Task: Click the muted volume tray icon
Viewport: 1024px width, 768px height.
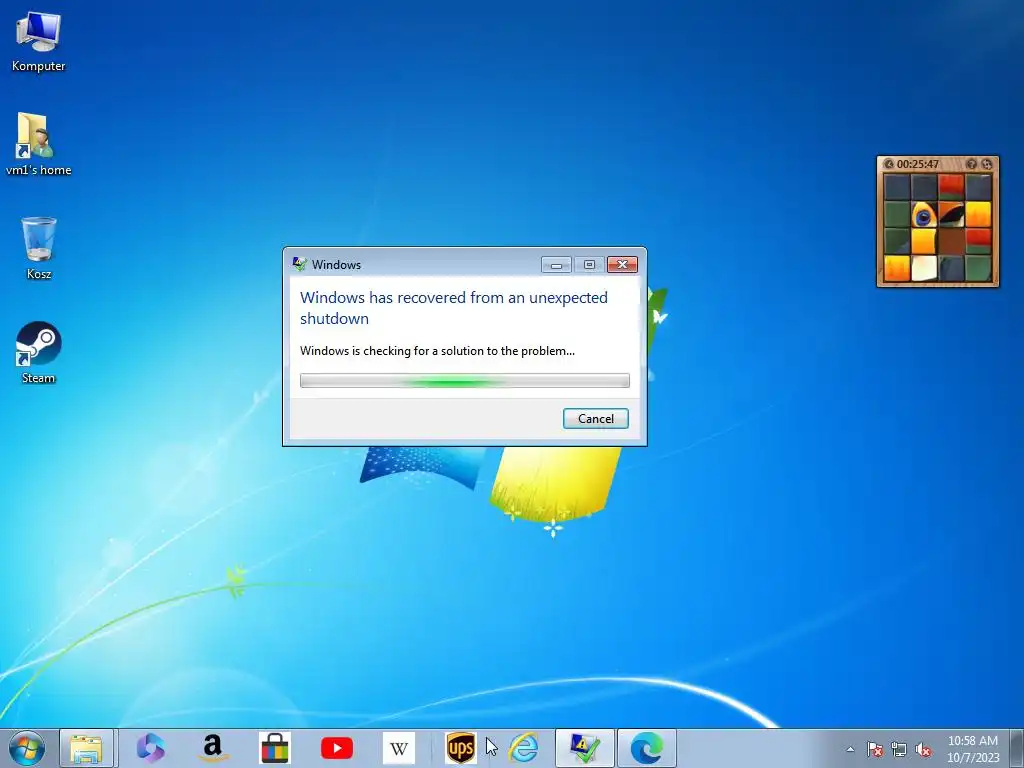Action: (x=923, y=749)
